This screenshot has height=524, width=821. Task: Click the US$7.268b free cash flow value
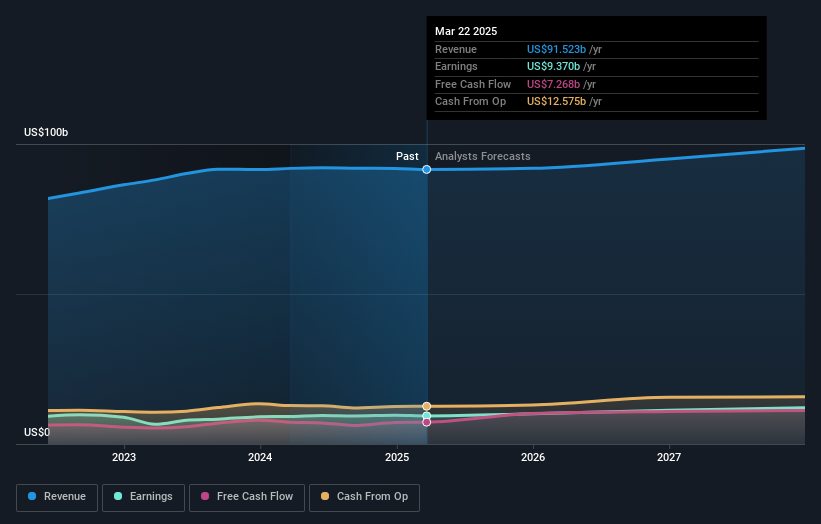tap(553, 84)
